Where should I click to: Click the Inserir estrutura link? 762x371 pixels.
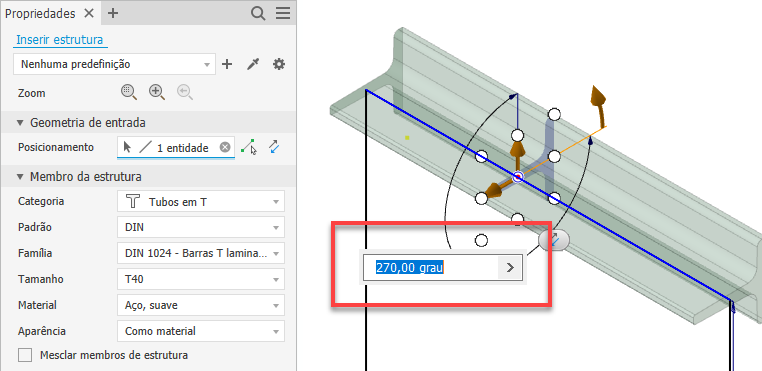point(60,40)
